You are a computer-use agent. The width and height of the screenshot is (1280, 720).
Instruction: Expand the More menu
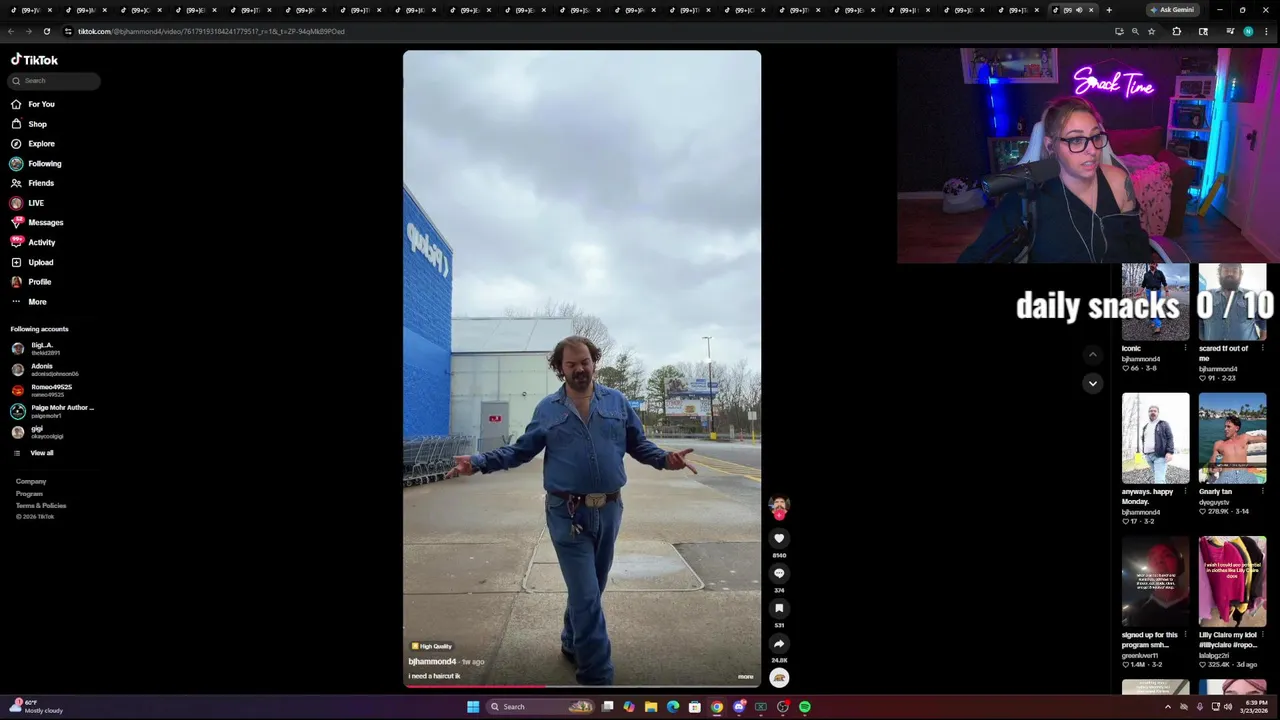29,301
